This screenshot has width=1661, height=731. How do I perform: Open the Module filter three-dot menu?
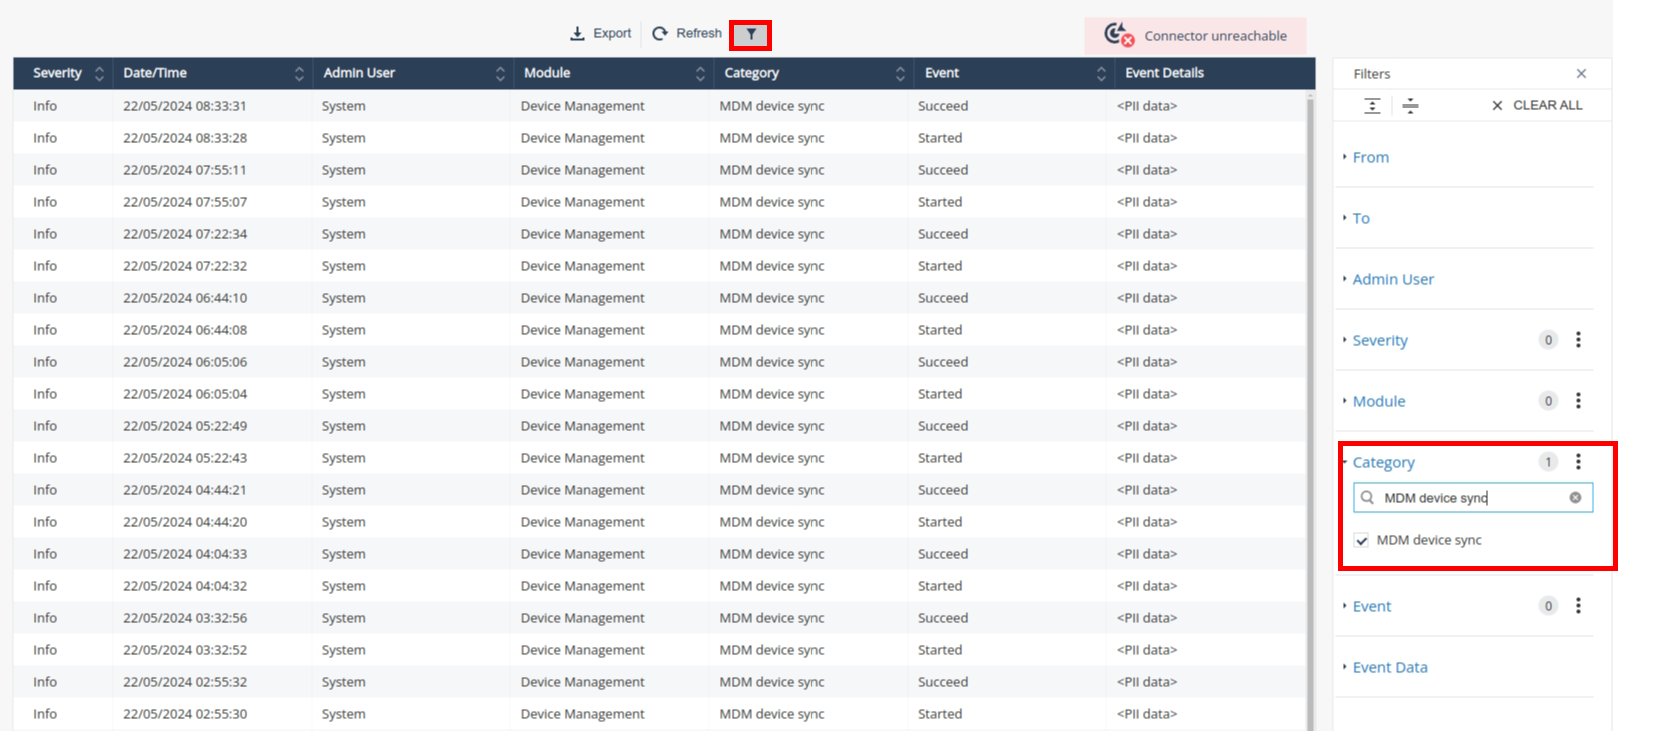tap(1578, 401)
